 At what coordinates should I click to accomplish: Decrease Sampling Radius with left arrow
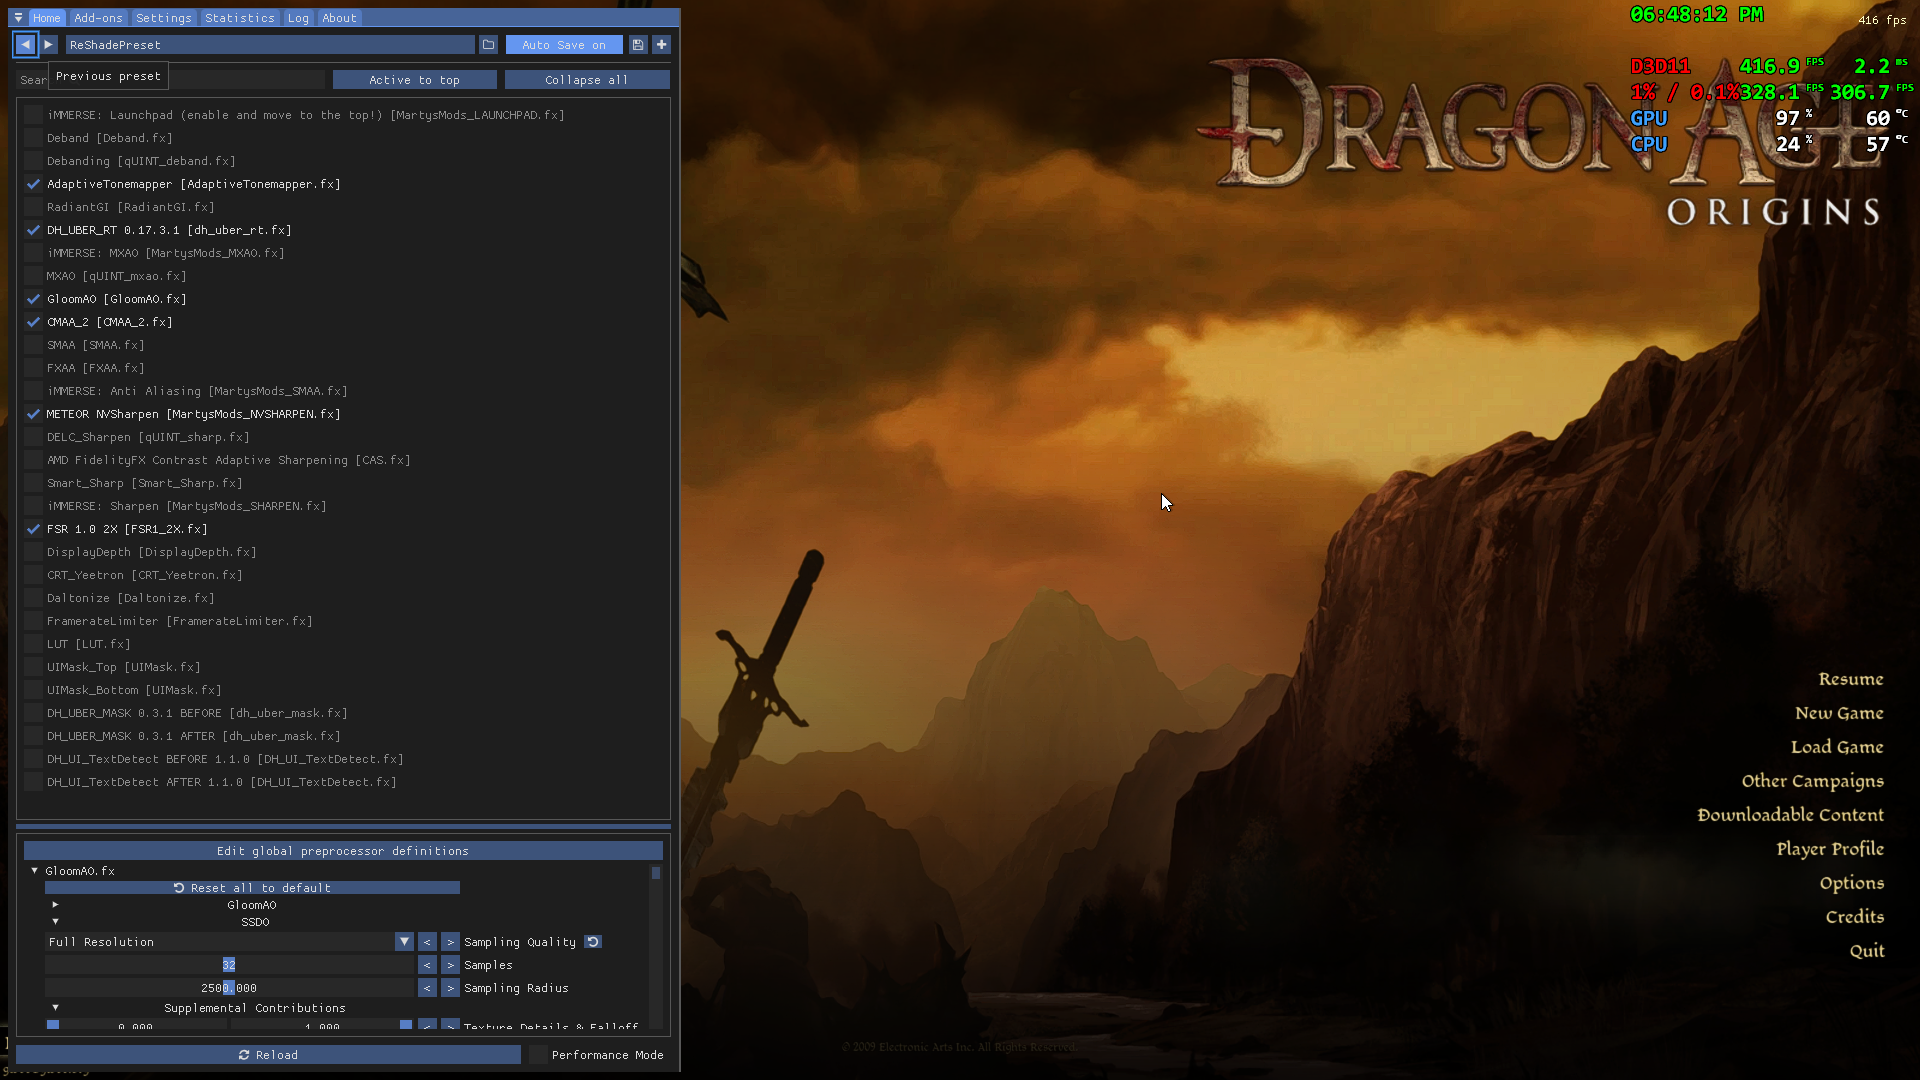[427, 988]
